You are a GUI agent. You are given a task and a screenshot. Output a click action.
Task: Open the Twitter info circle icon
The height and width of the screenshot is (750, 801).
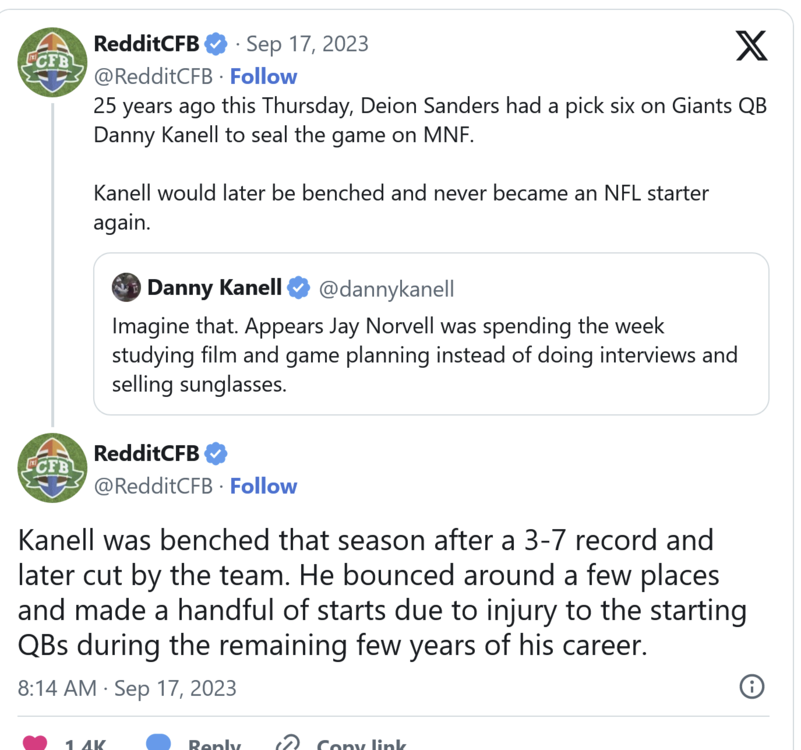click(x=751, y=687)
